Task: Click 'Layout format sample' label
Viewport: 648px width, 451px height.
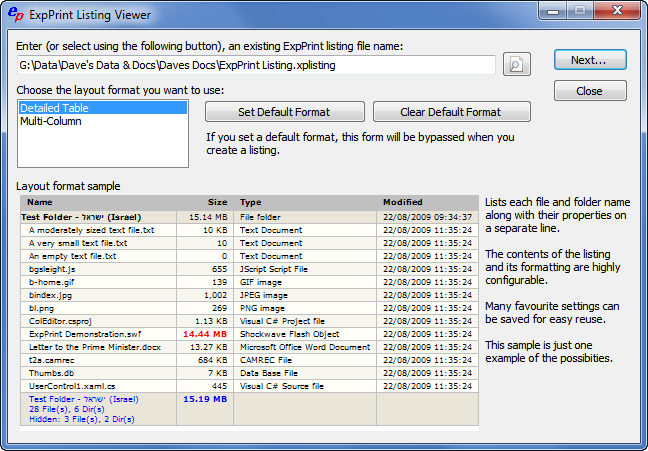Action: [x=68, y=186]
